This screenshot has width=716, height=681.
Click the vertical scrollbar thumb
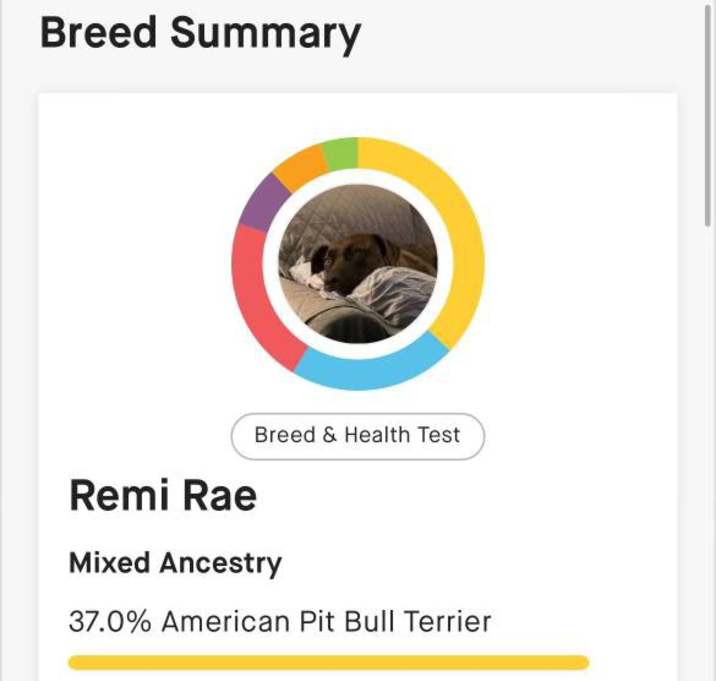[709, 114]
